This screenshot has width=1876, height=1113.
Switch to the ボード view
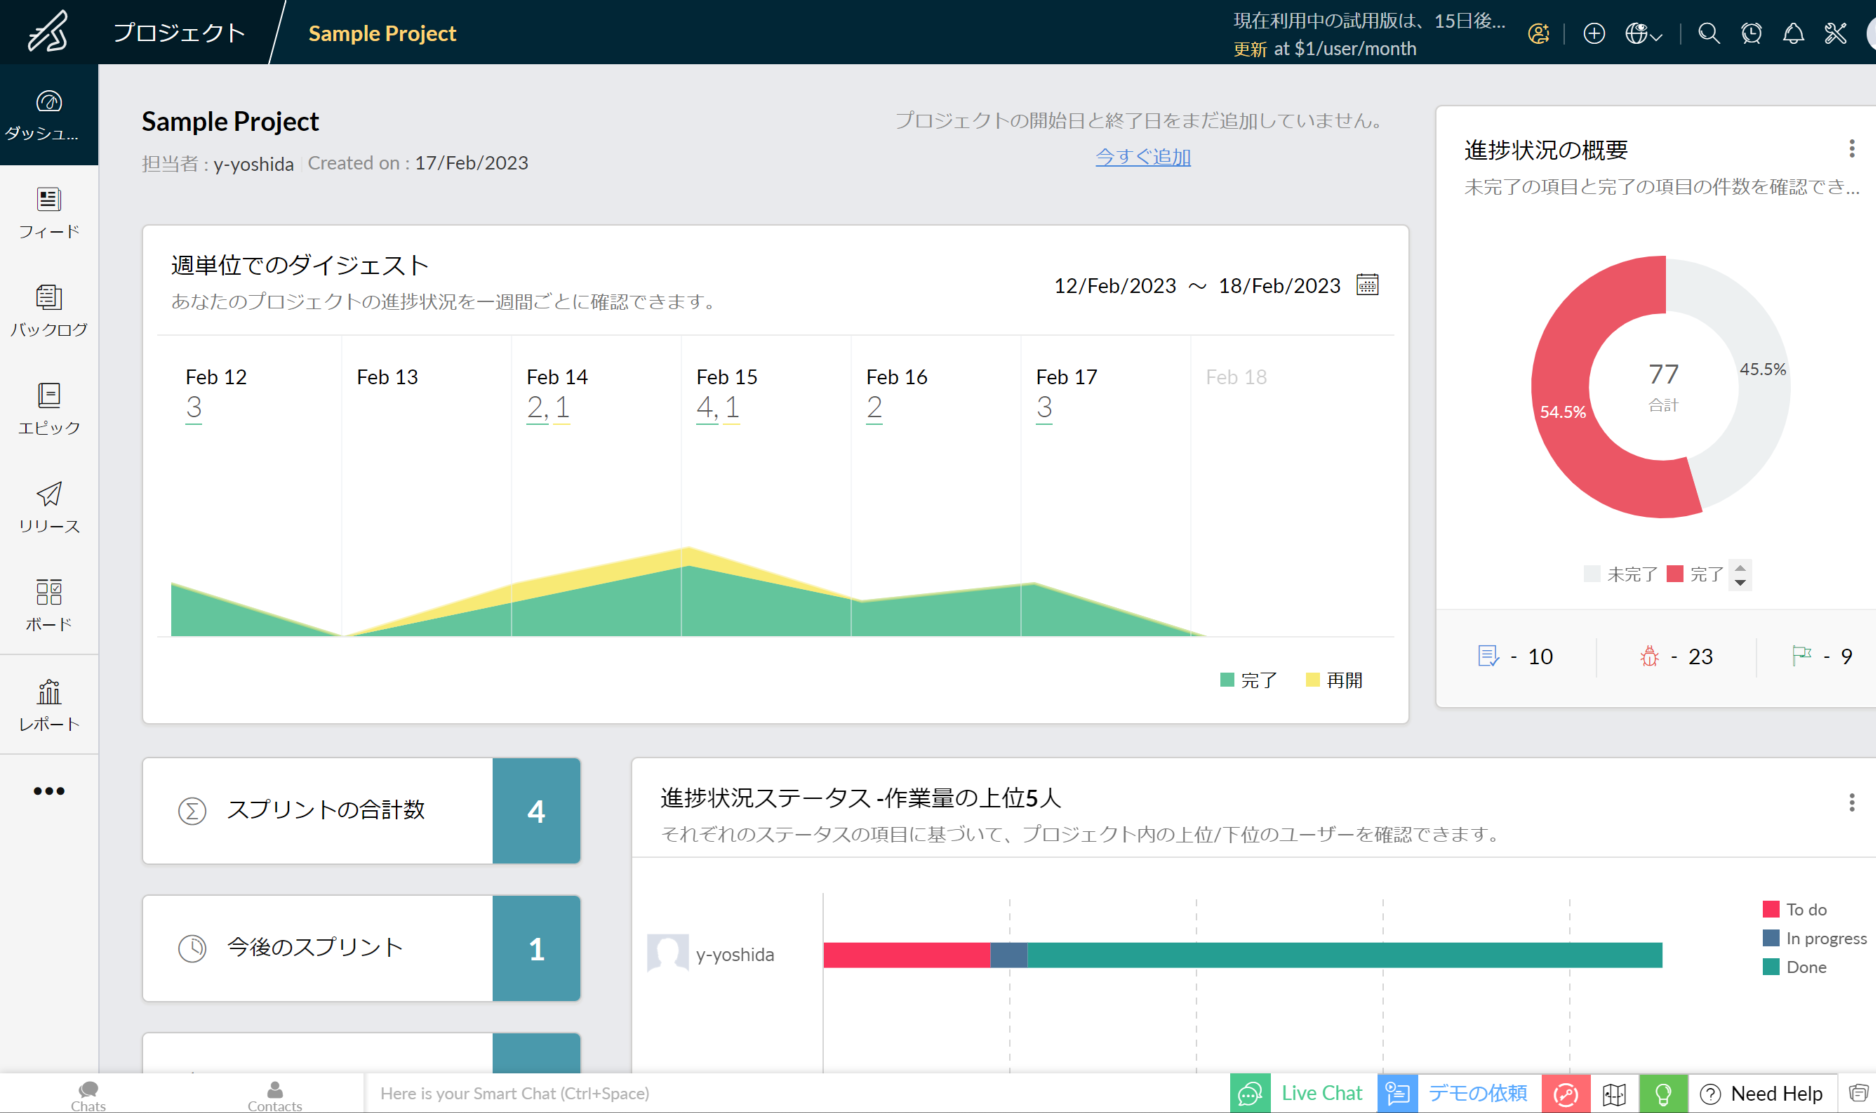[48, 603]
